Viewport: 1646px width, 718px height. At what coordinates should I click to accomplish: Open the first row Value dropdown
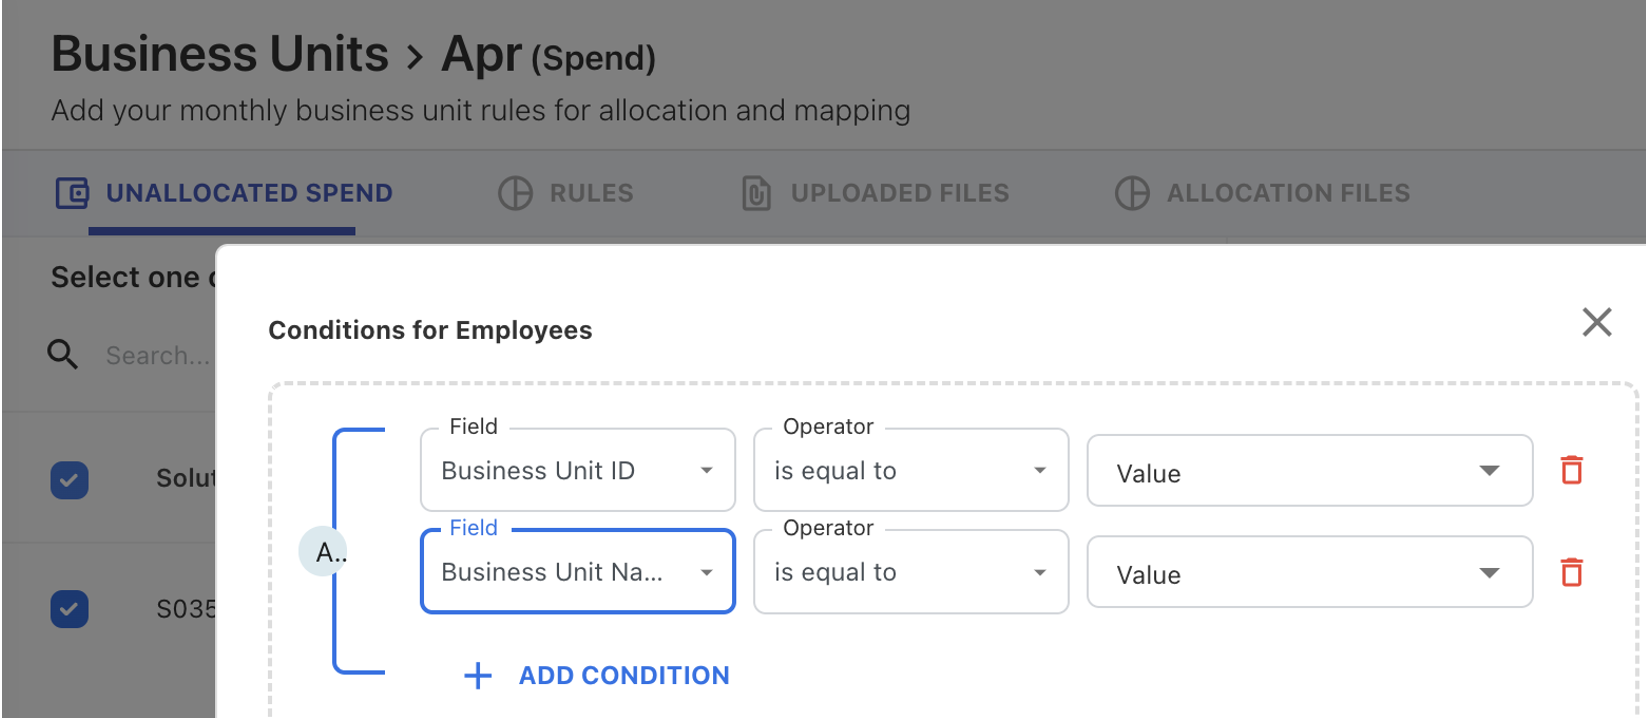click(1308, 471)
